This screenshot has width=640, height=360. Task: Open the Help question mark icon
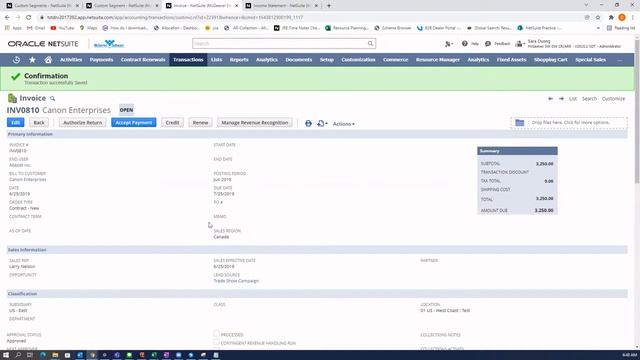tap(465, 43)
